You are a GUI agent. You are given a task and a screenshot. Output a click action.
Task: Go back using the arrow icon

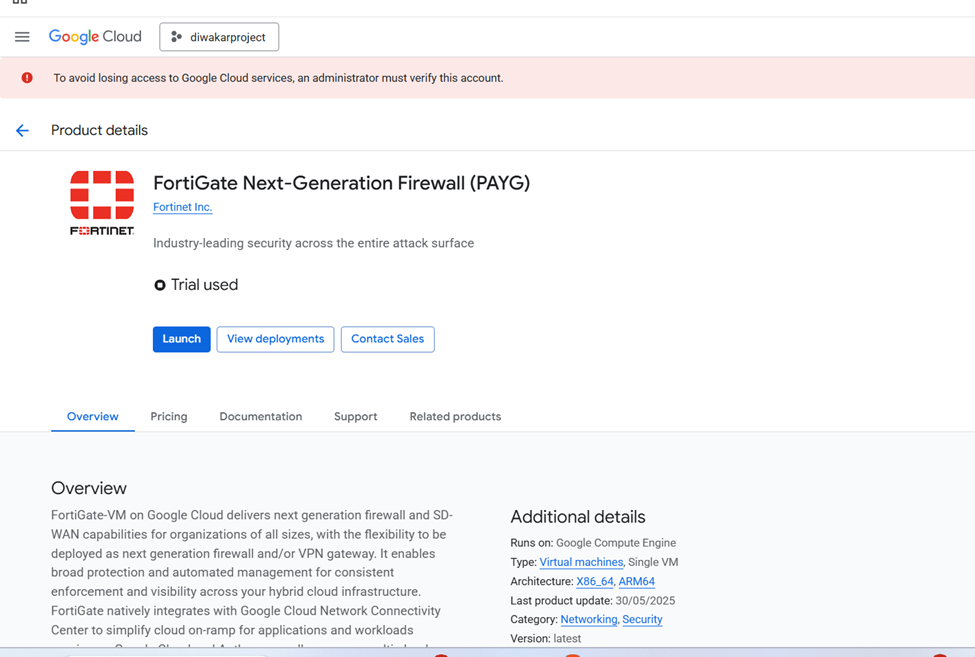click(x=22, y=131)
